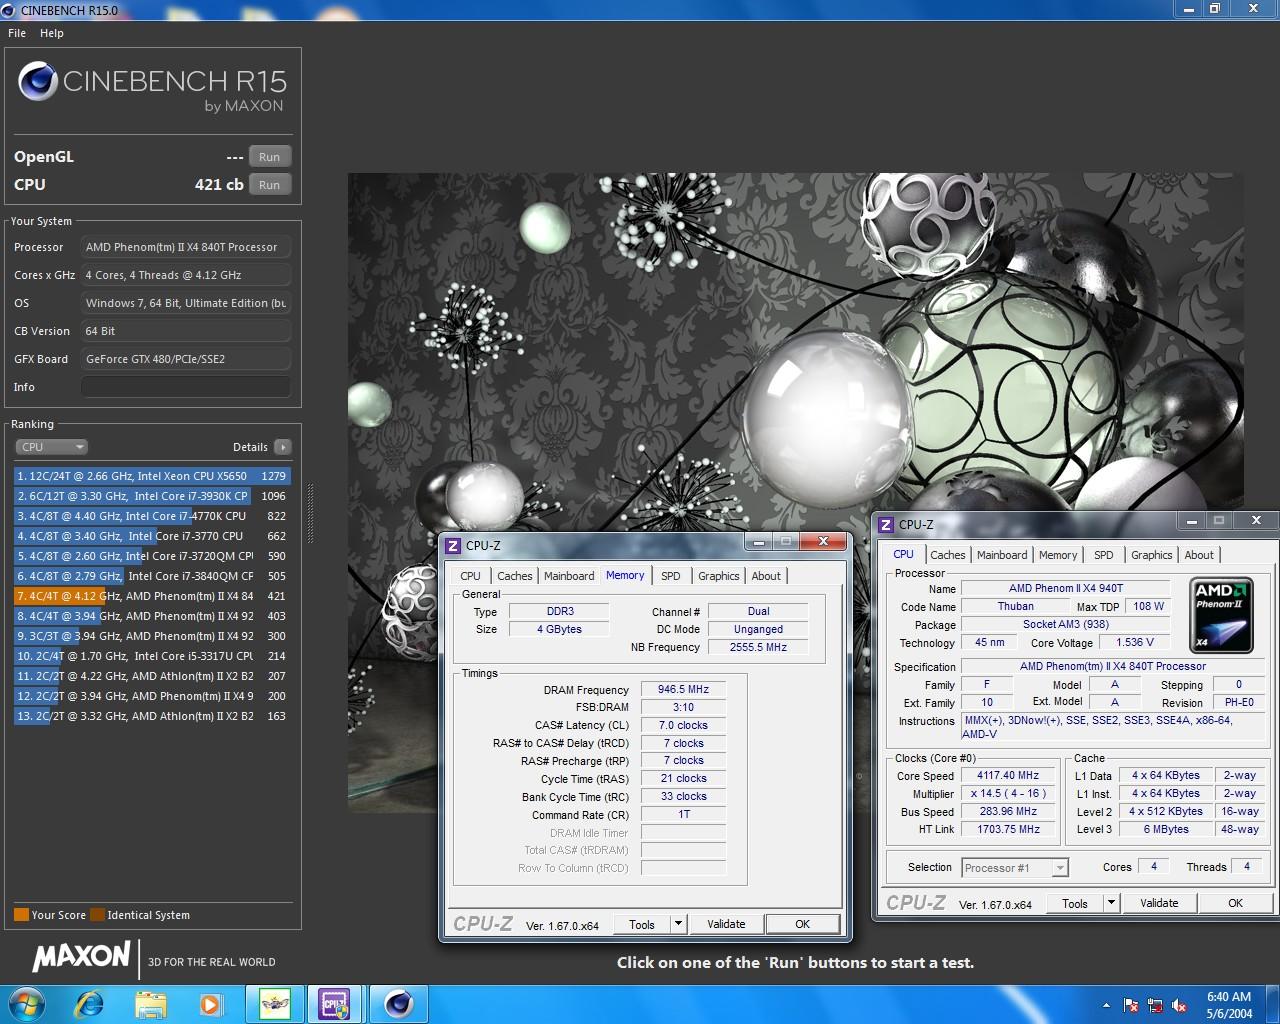Open Windows Media Player from taskbar
The image size is (1280, 1024).
(211, 1003)
